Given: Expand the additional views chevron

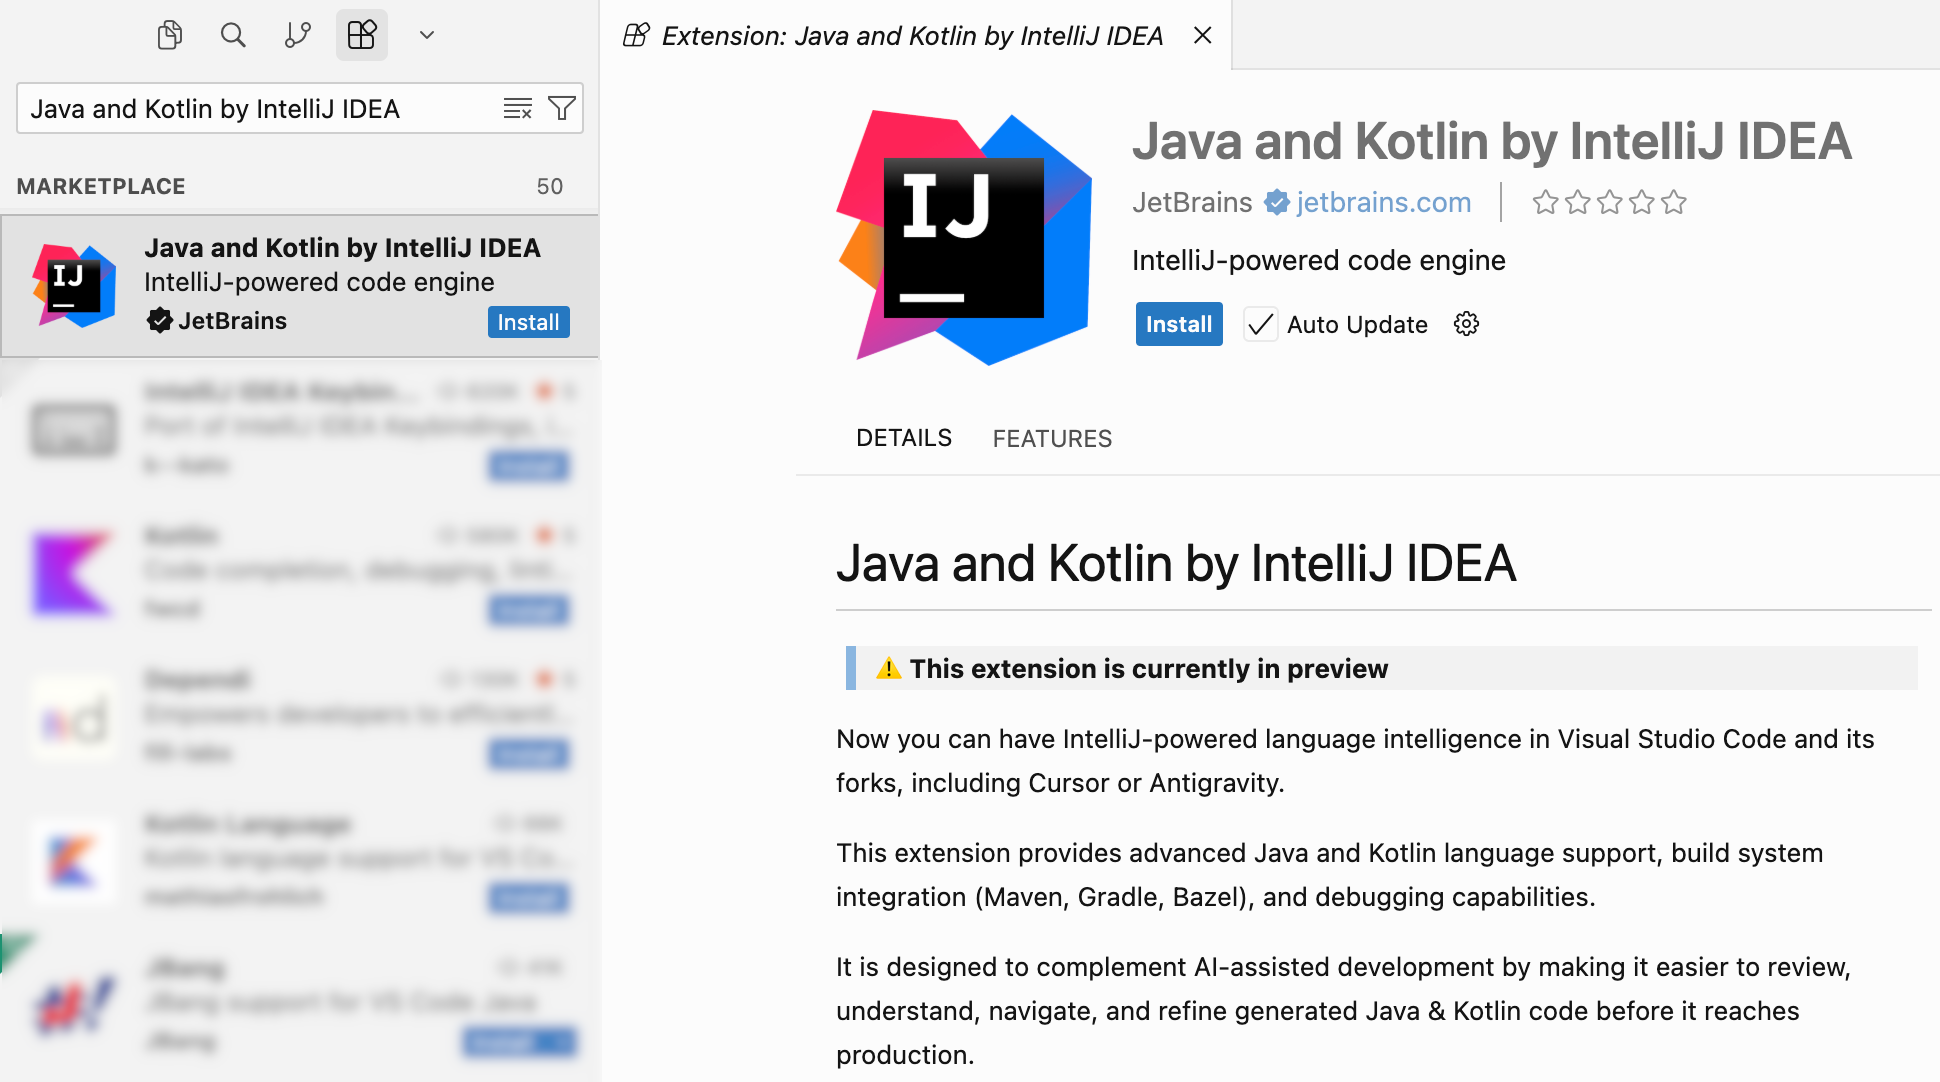Looking at the screenshot, I should coord(427,35).
